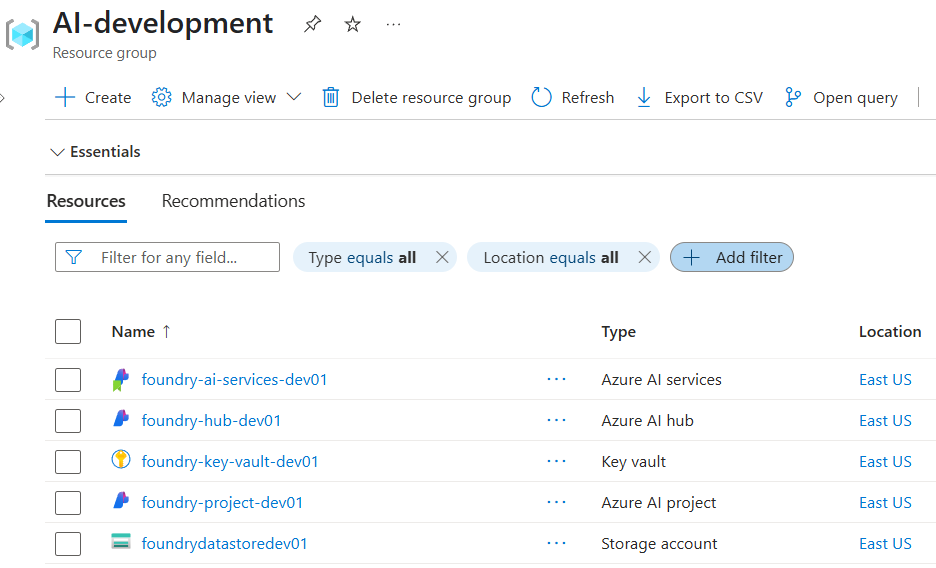
Task: Open the ellipsis menu for foundry-key-vault-dev01
Action: point(556,462)
